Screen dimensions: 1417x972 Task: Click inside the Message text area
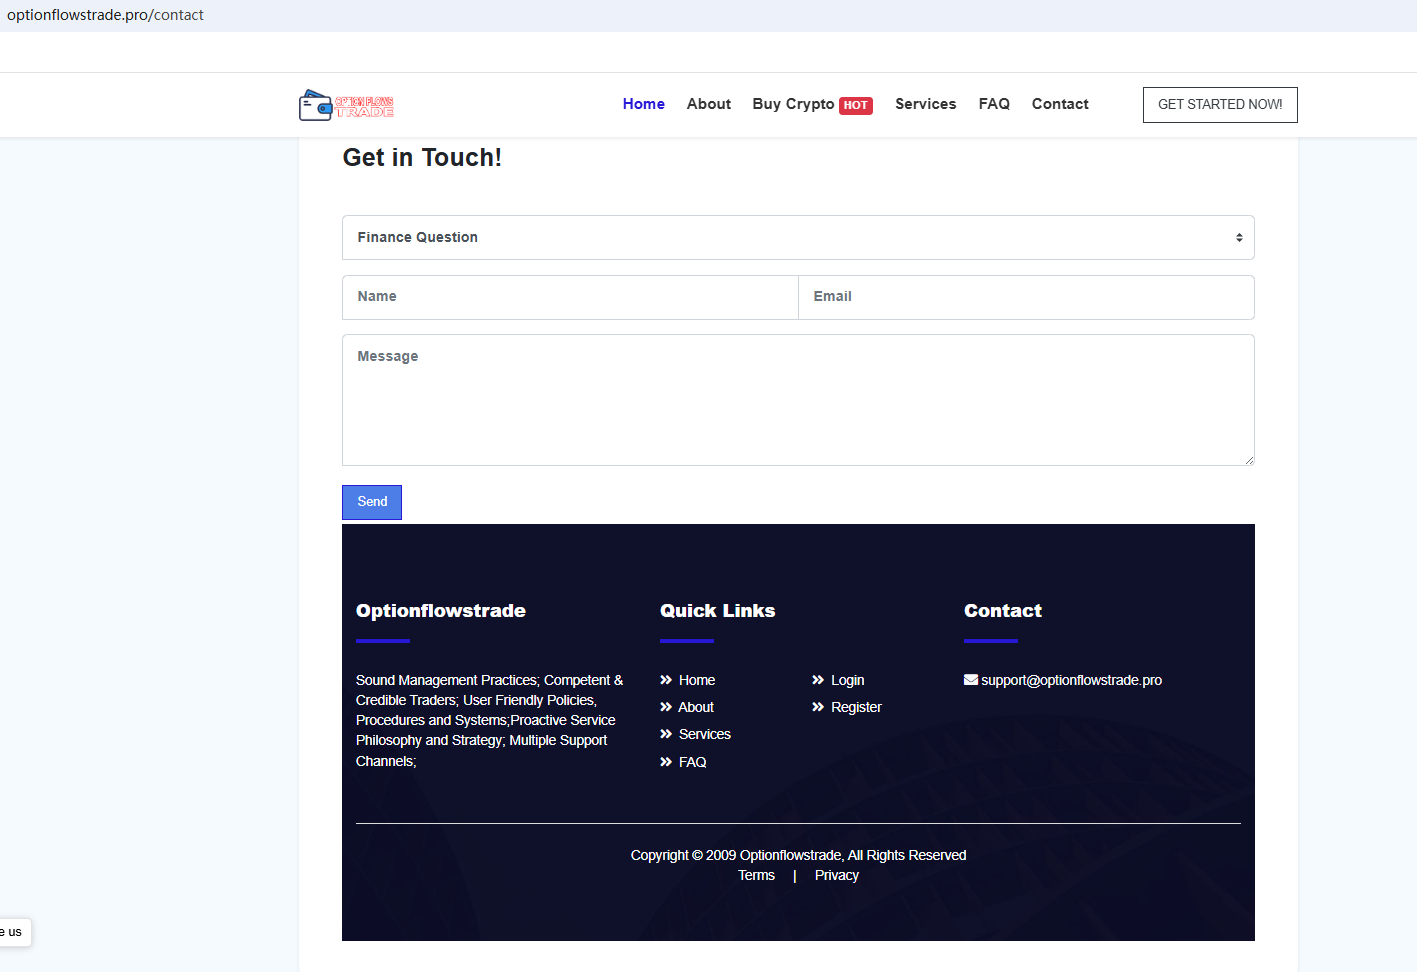click(797, 400)
